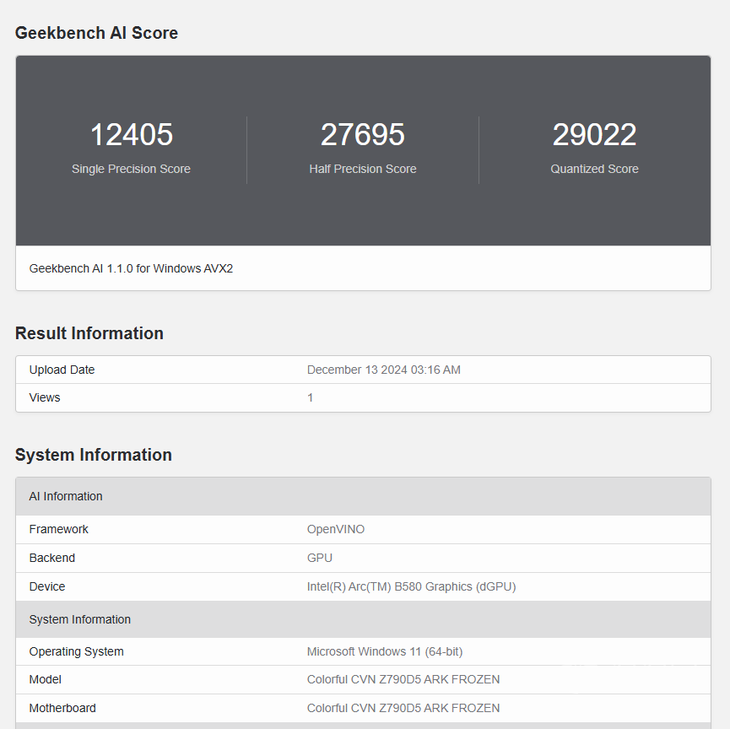Select the OpenVINO framework value
Viewport: 730px width, 729px height.
point(335,529)
